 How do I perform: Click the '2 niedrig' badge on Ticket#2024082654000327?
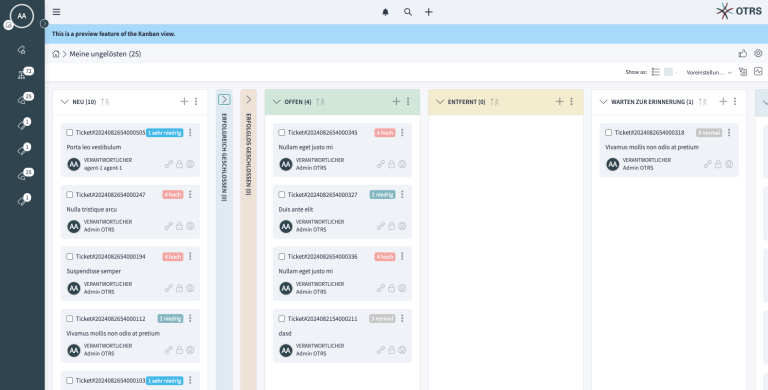pyautogui.click(x=383, y=195)
